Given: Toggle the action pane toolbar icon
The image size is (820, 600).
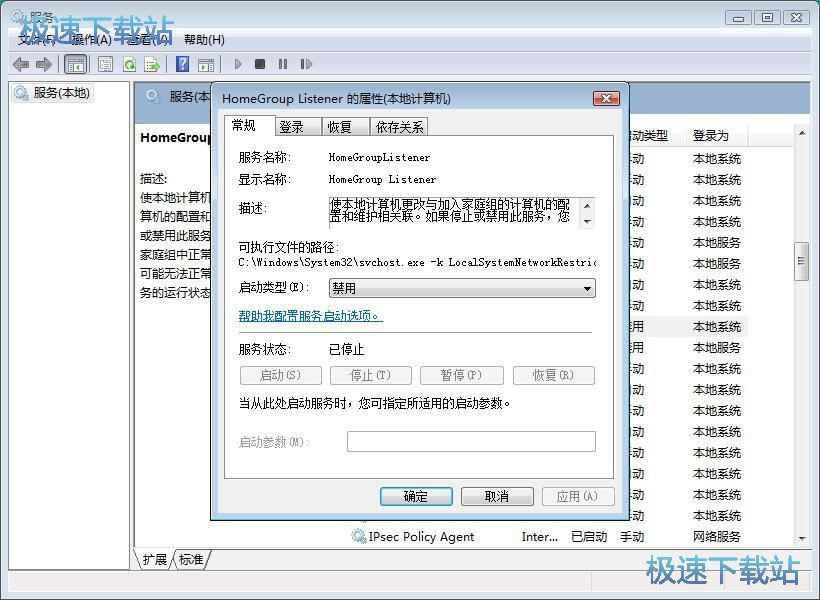Looking at the screenshot, I should (206, 64).
